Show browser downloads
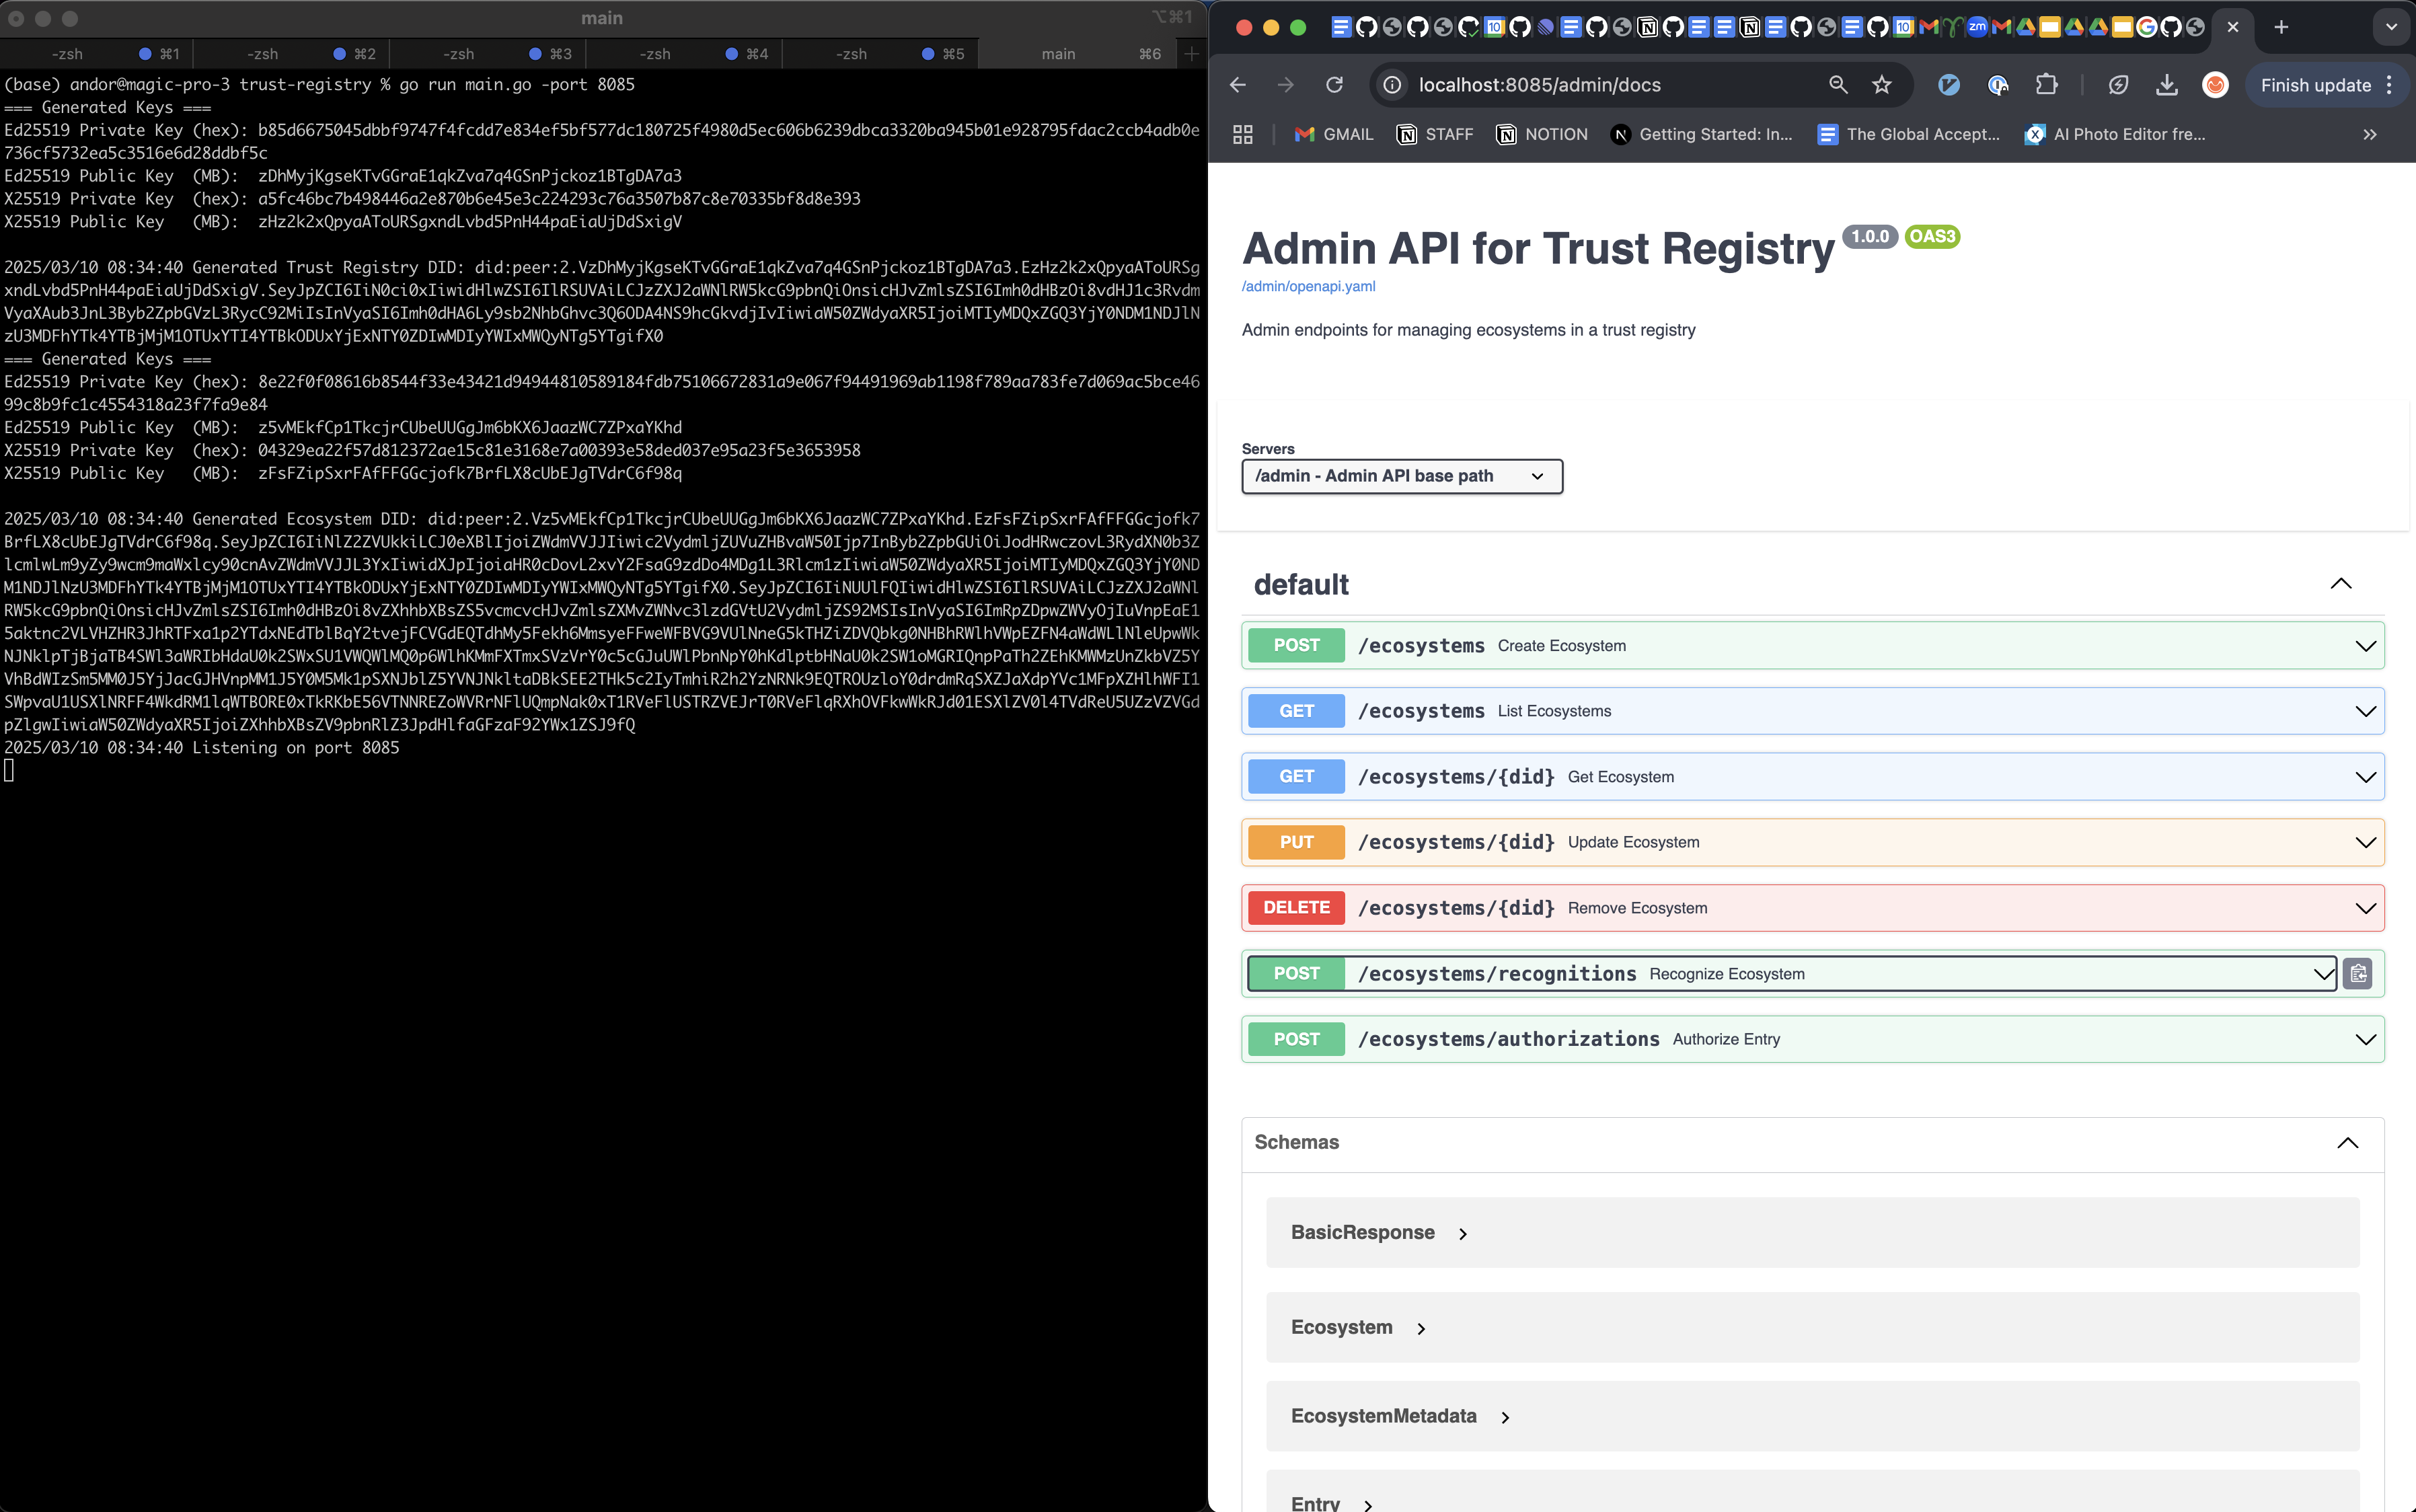 (x=2167, y=85)
